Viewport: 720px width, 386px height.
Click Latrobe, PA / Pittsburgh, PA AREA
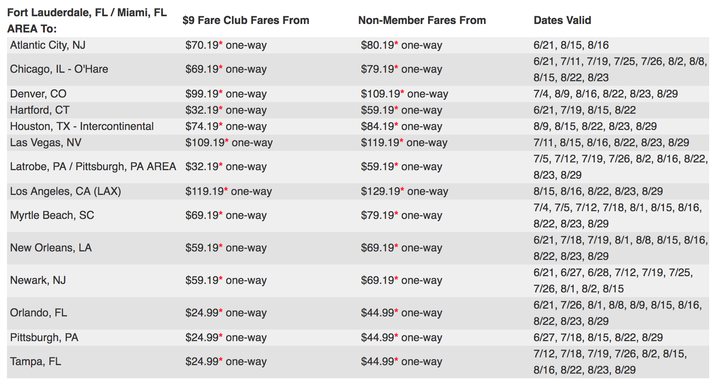pyautogui.click(x=93, y=167)
